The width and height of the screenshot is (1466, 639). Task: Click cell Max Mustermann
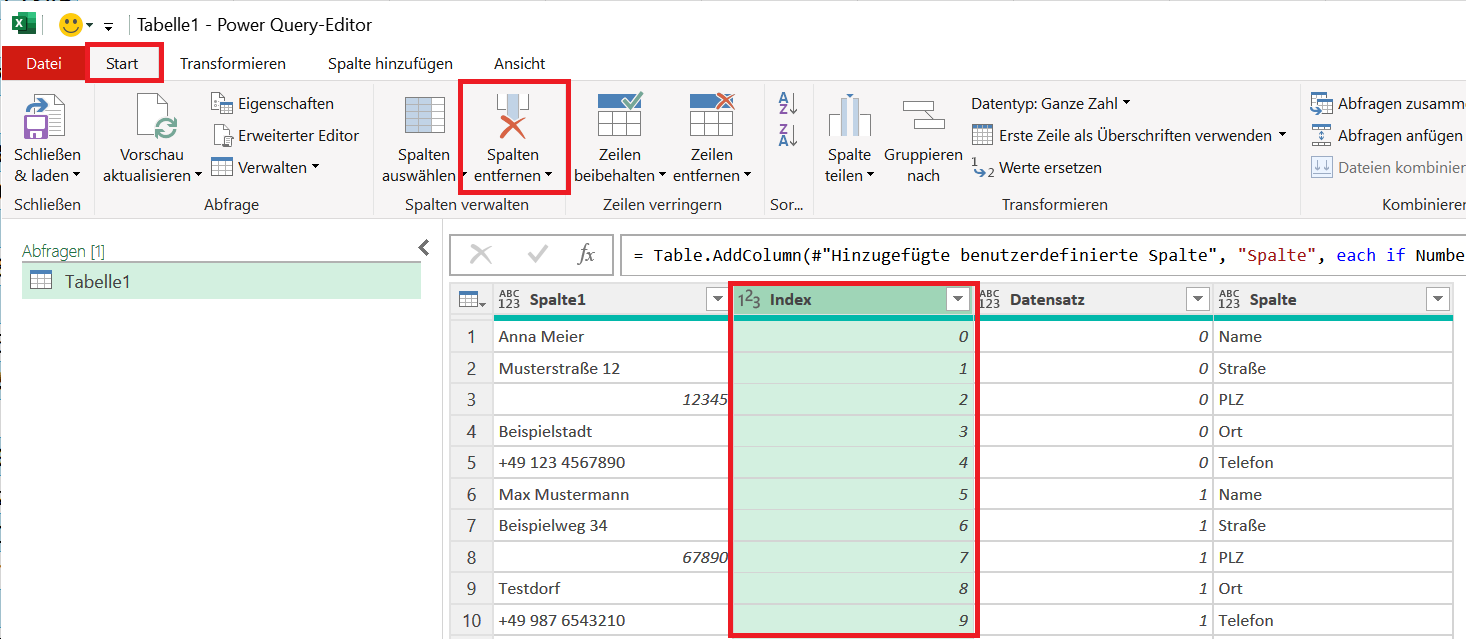click(612, 494)
